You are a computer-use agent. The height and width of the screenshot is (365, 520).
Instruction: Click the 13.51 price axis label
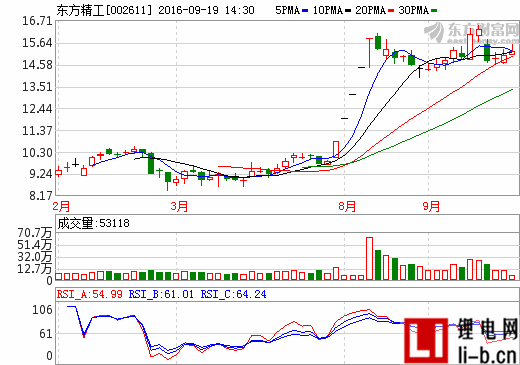[37, 87]
